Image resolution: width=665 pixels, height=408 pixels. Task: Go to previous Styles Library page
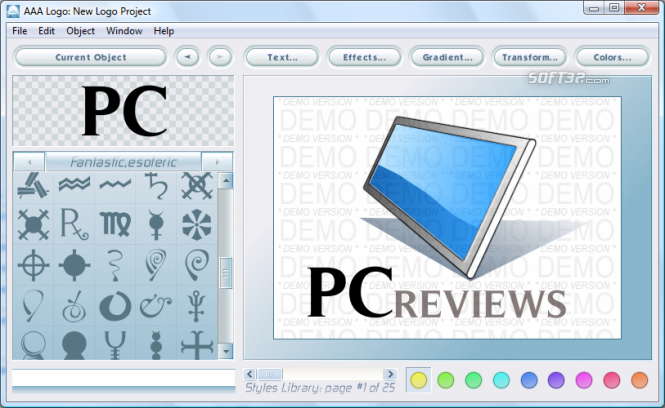(250, 374)
